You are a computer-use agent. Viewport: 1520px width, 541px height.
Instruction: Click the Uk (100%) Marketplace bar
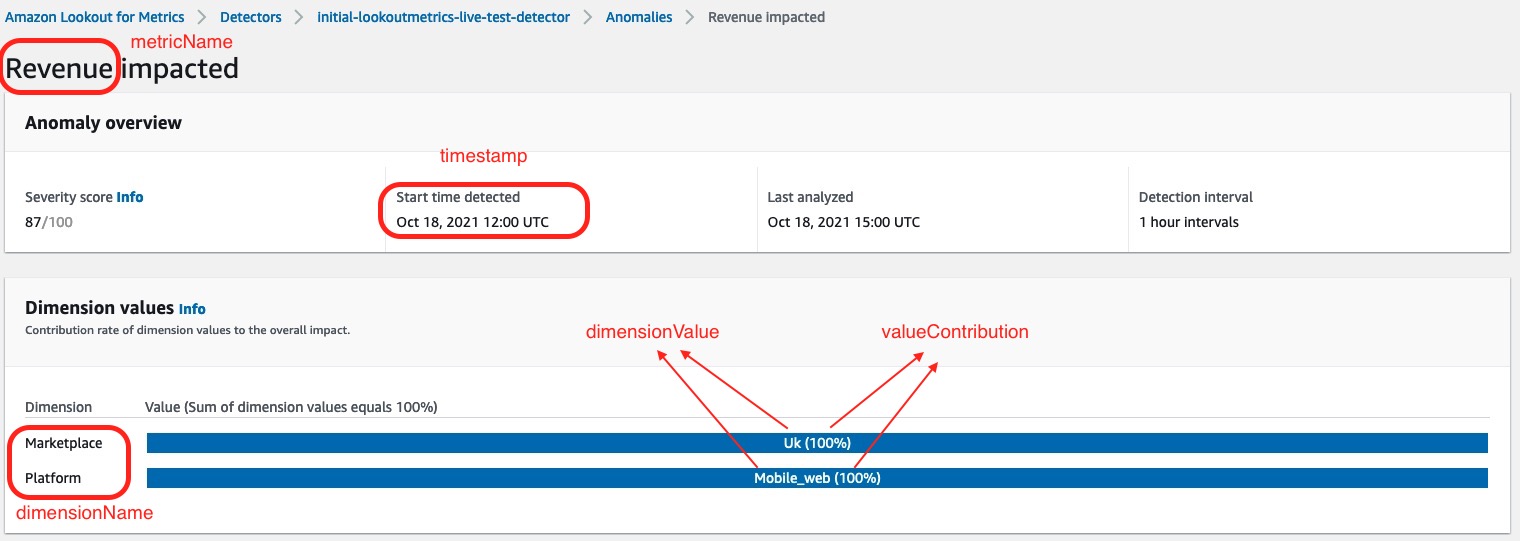pos(817,443)
